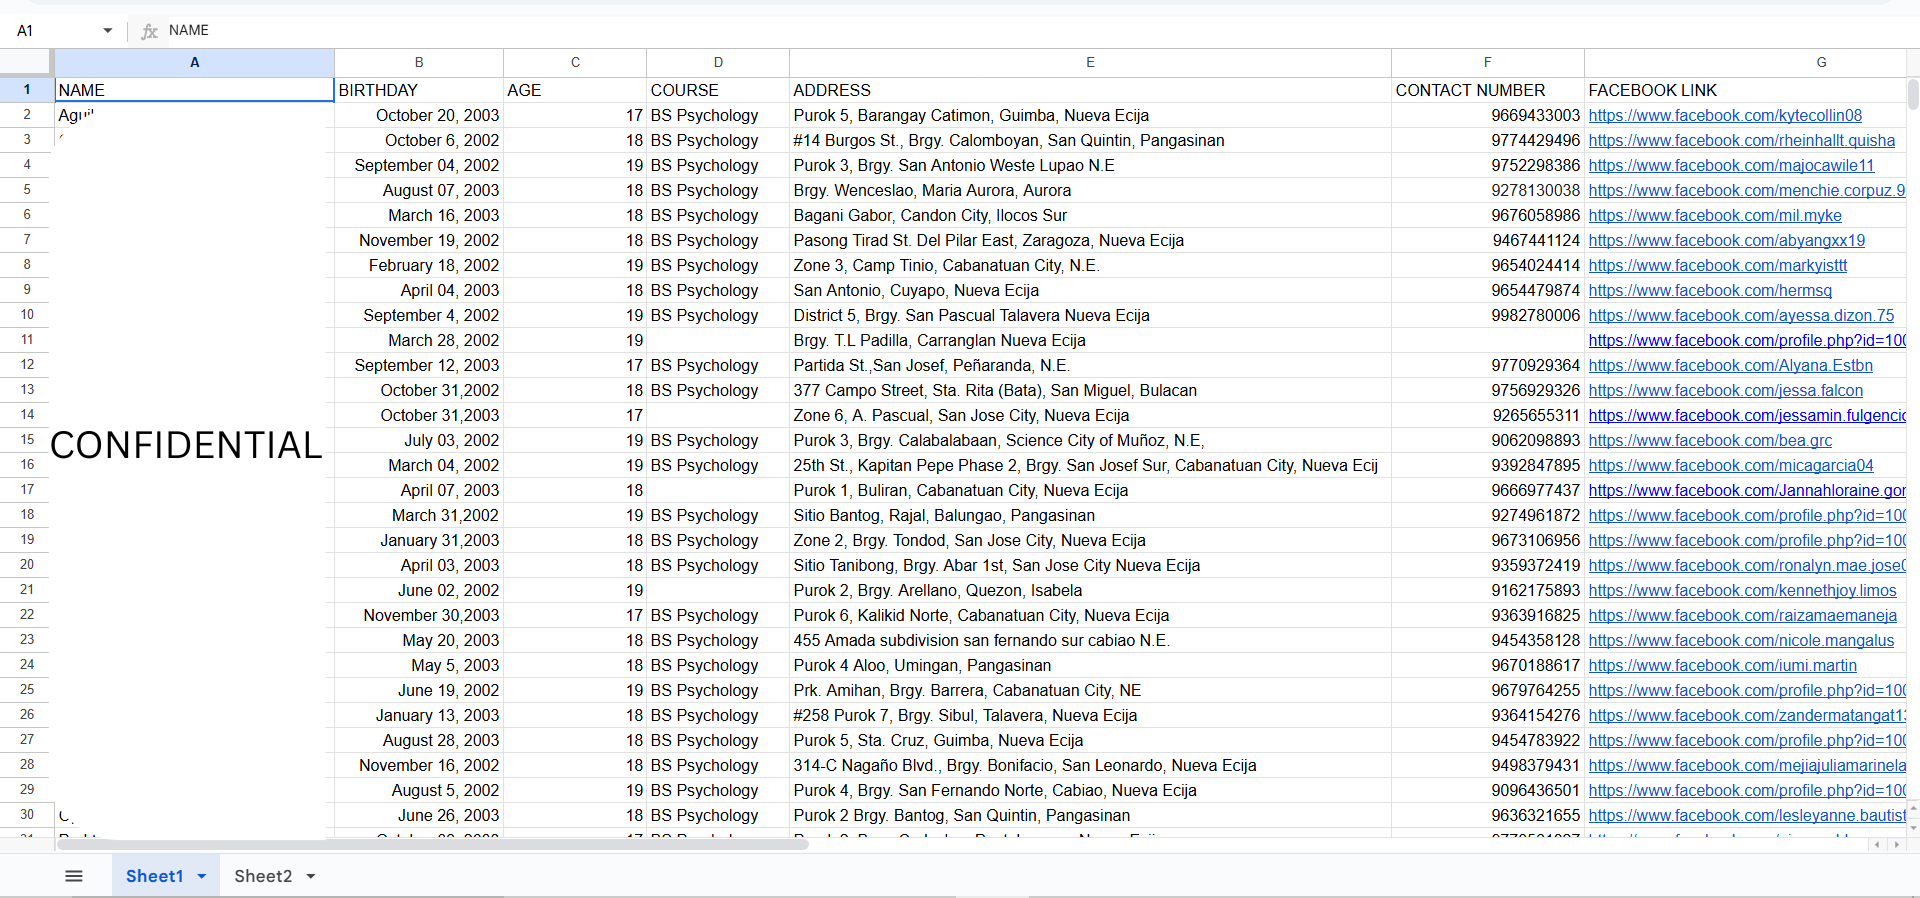
Task: Open the bea.grc Facebook link
Action: point(1710,441)
